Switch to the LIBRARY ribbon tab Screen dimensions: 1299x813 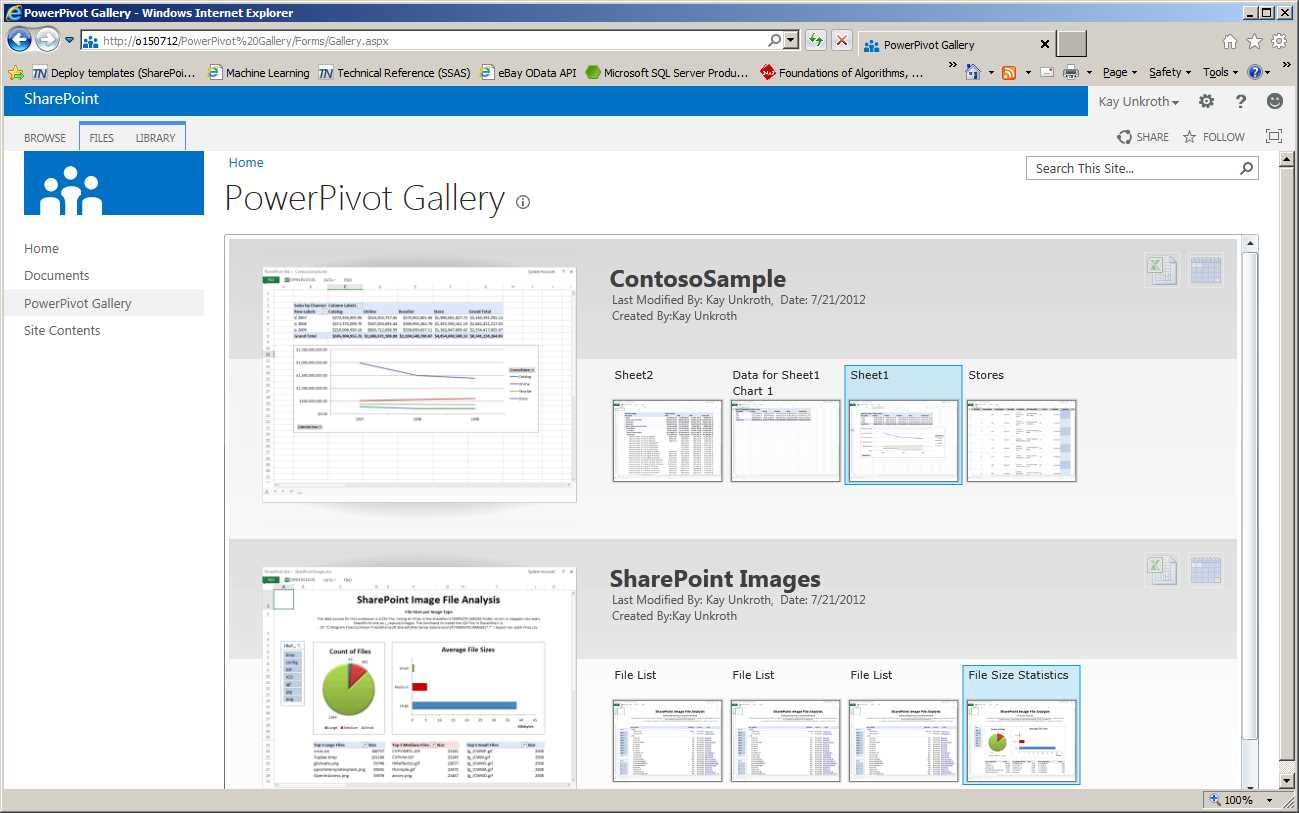pos(154,137)
